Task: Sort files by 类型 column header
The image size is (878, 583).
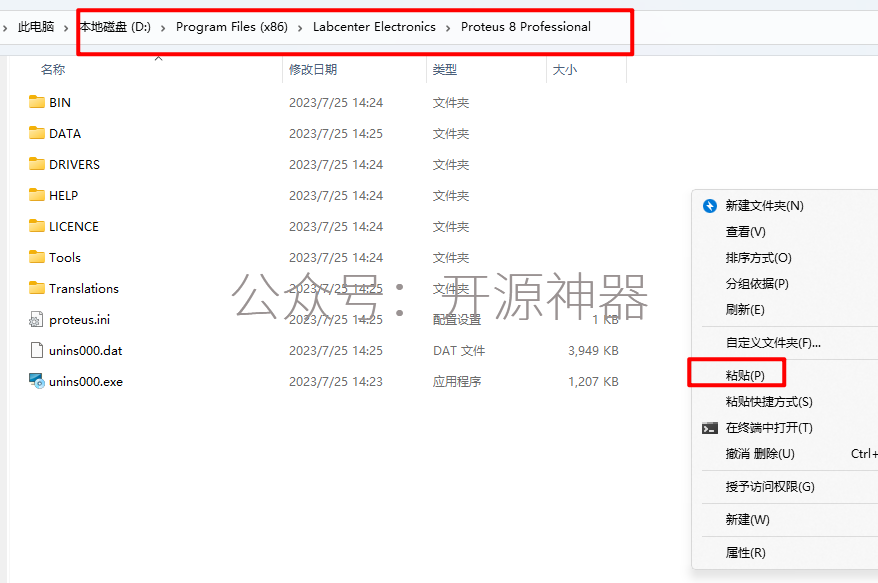Action: click(445, 69)
